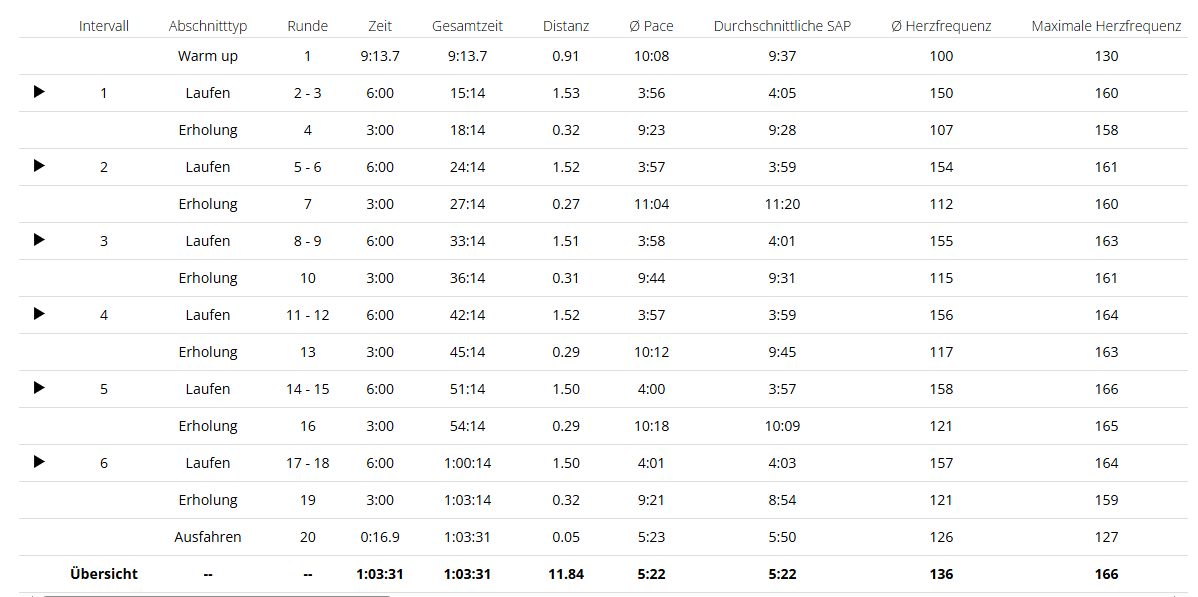Click the Maximale Herzfrequenz column header

pyautogui.click(x=1106, y=26)
